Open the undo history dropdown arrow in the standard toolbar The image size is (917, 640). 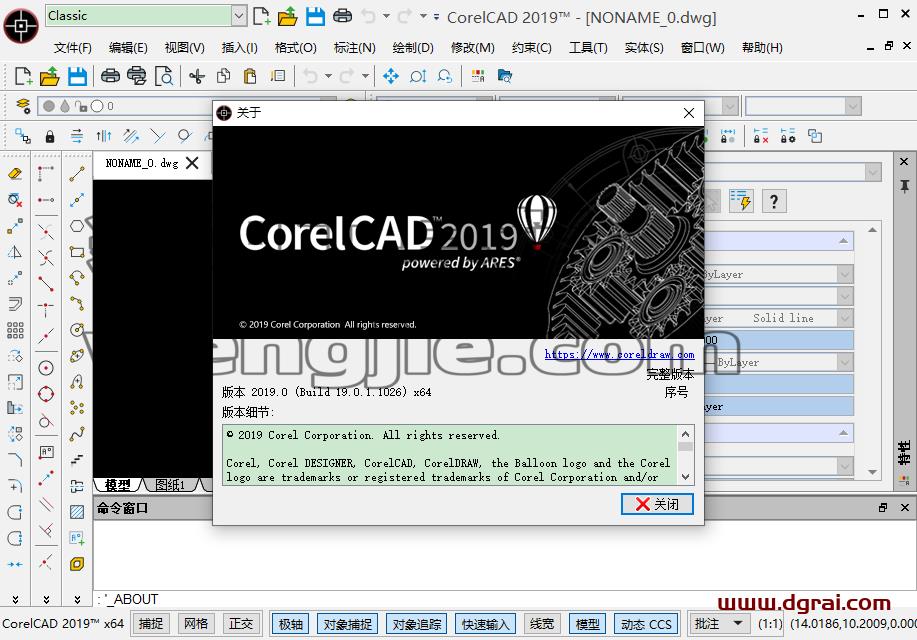tap(328, 76)
